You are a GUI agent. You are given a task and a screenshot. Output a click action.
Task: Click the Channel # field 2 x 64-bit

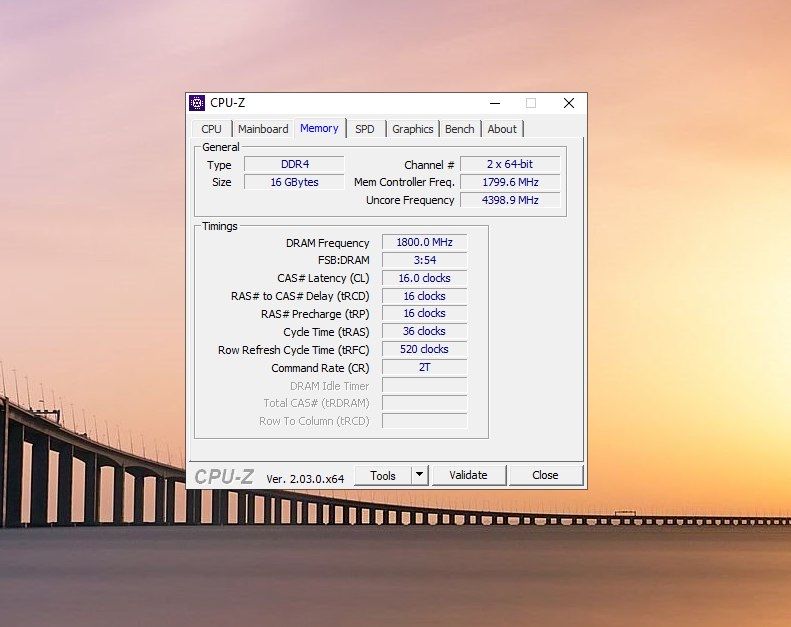510,164
